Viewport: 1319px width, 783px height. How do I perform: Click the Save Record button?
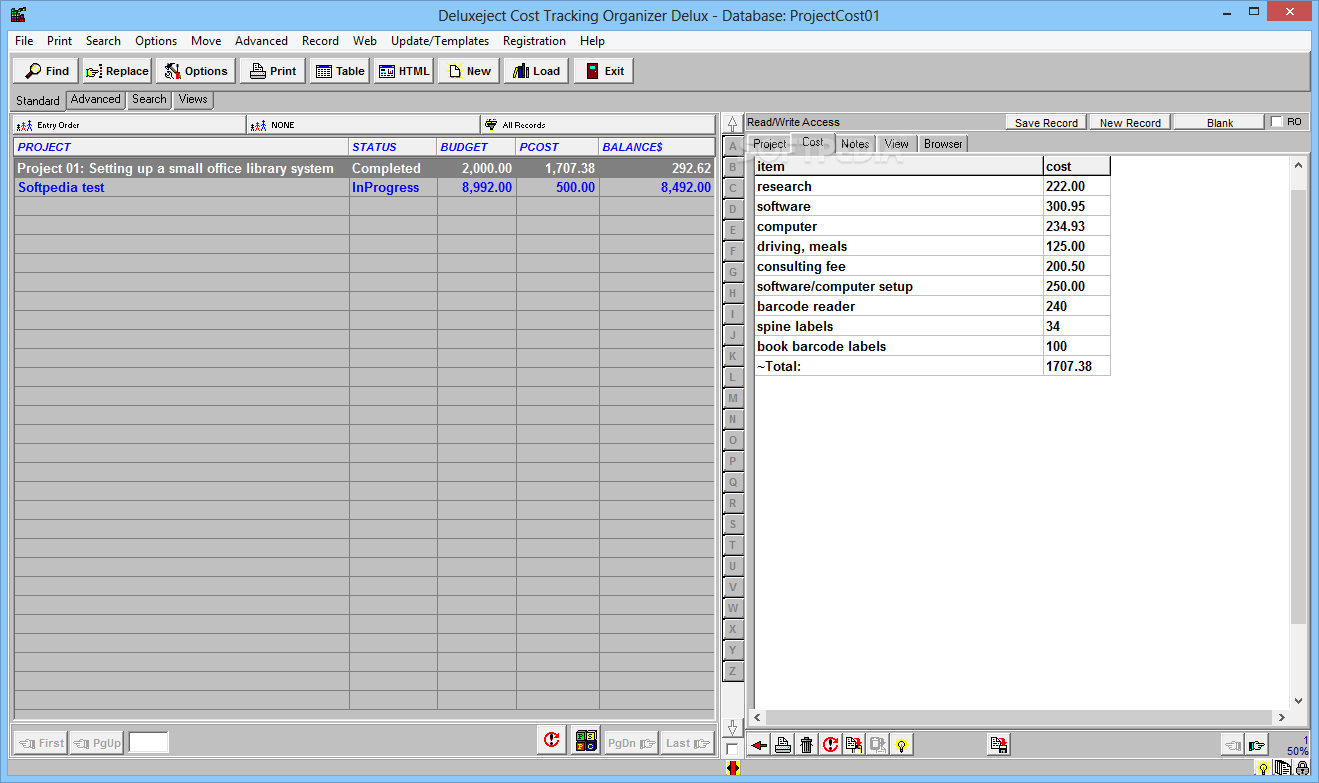(1046, 123)
